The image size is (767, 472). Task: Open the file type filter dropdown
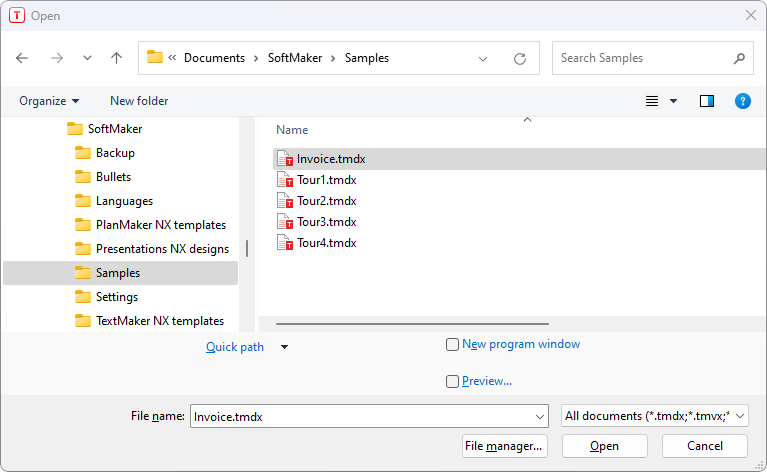click(x=654, y=416)
